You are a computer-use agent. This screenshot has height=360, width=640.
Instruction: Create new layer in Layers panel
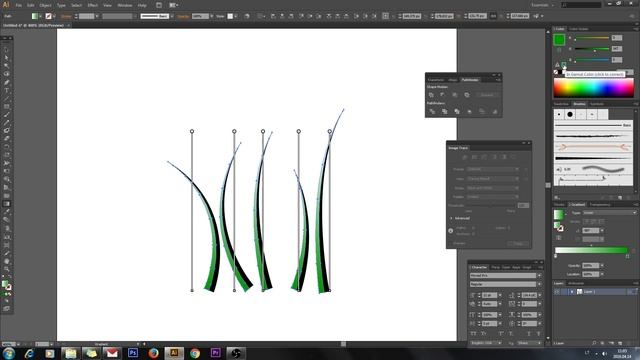coord(620,343)
